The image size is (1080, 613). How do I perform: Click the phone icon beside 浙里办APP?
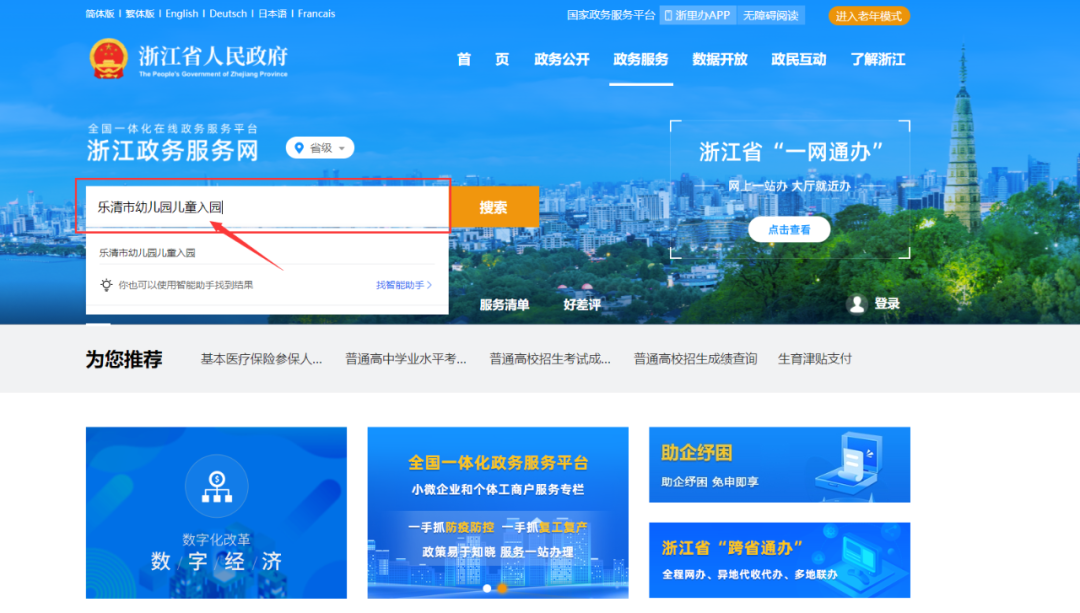[667, 15]
